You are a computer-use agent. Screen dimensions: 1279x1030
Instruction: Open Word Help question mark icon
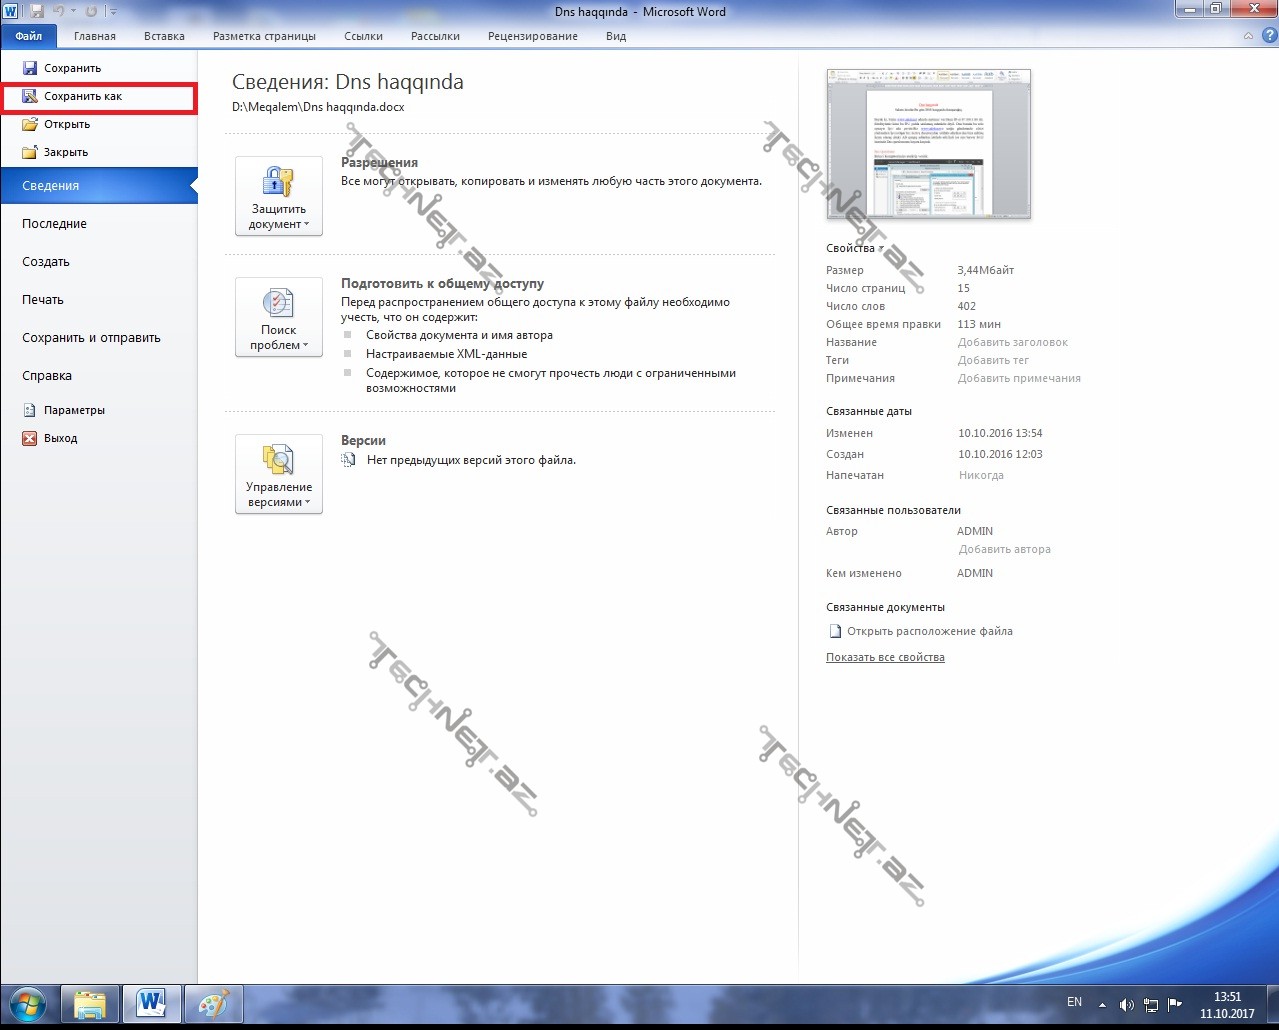[x=1269, y=36]
